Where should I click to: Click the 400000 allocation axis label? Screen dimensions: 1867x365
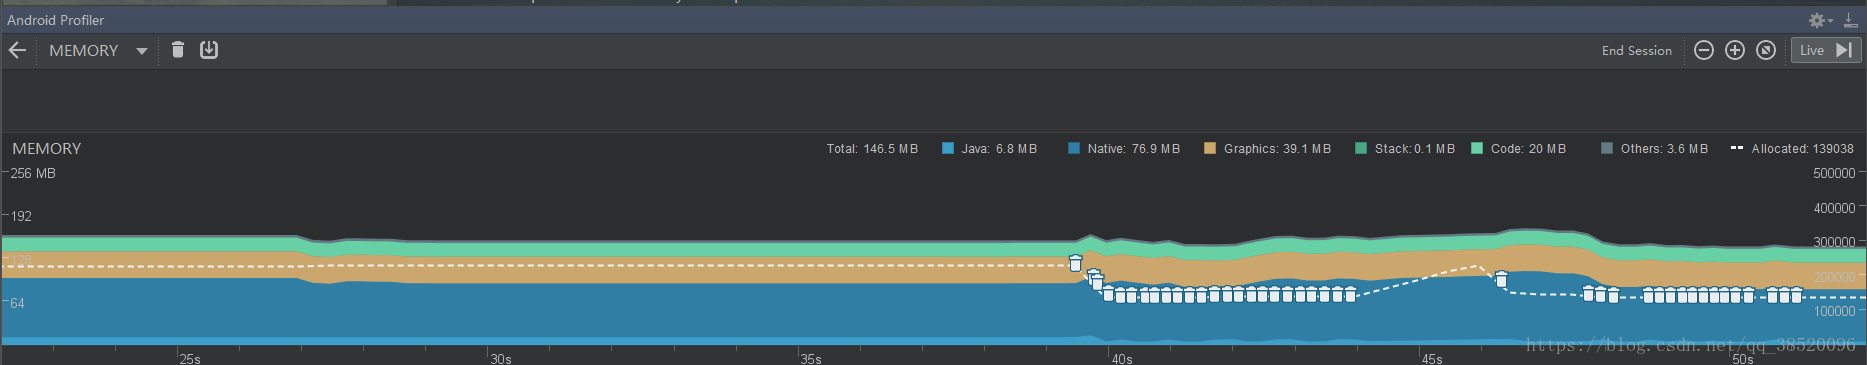click(x=1834, y=208)
